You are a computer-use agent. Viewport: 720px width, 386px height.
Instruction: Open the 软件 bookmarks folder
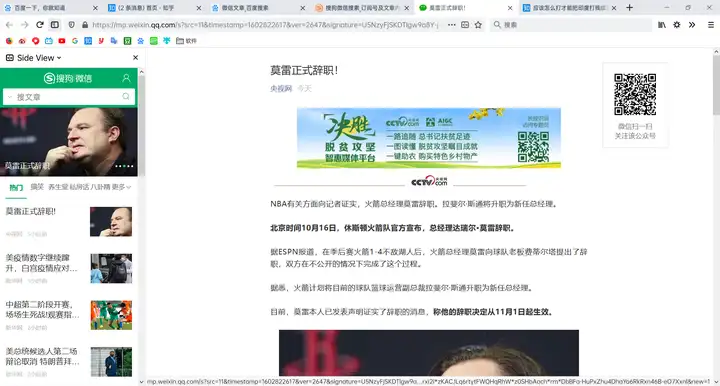(186, 41)
